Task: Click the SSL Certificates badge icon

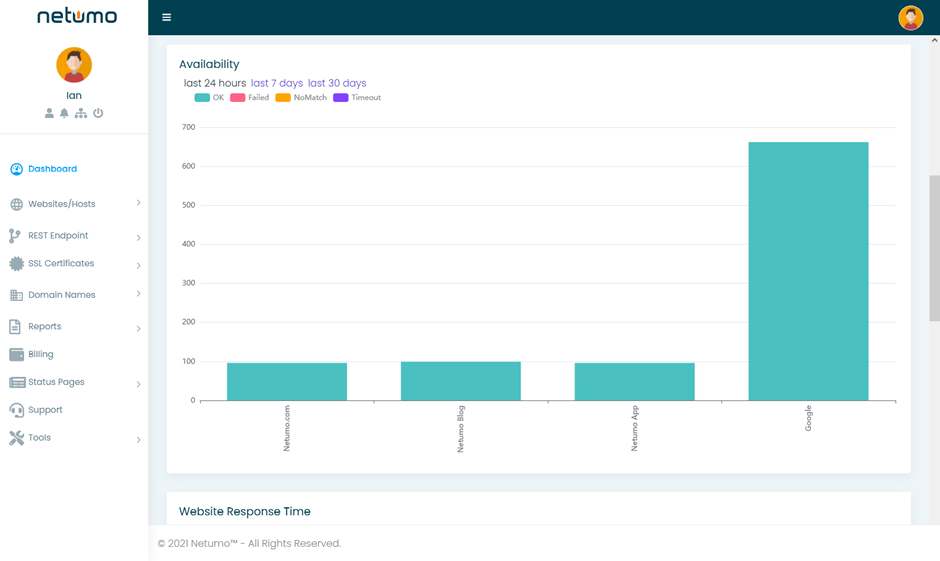Action: (x=17, y=264)
